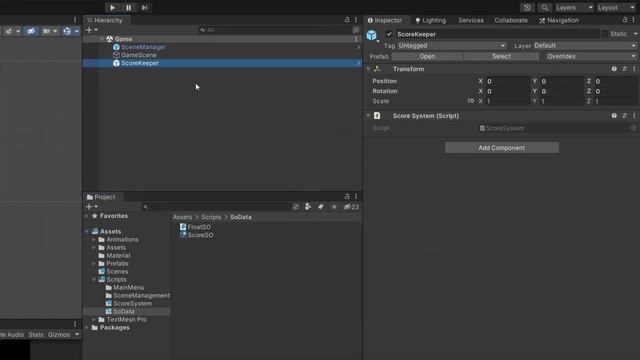Open Transform preset selector icon
Image resolution: width=640 pixels, height=360 pixels.
[x=624, y=69]
